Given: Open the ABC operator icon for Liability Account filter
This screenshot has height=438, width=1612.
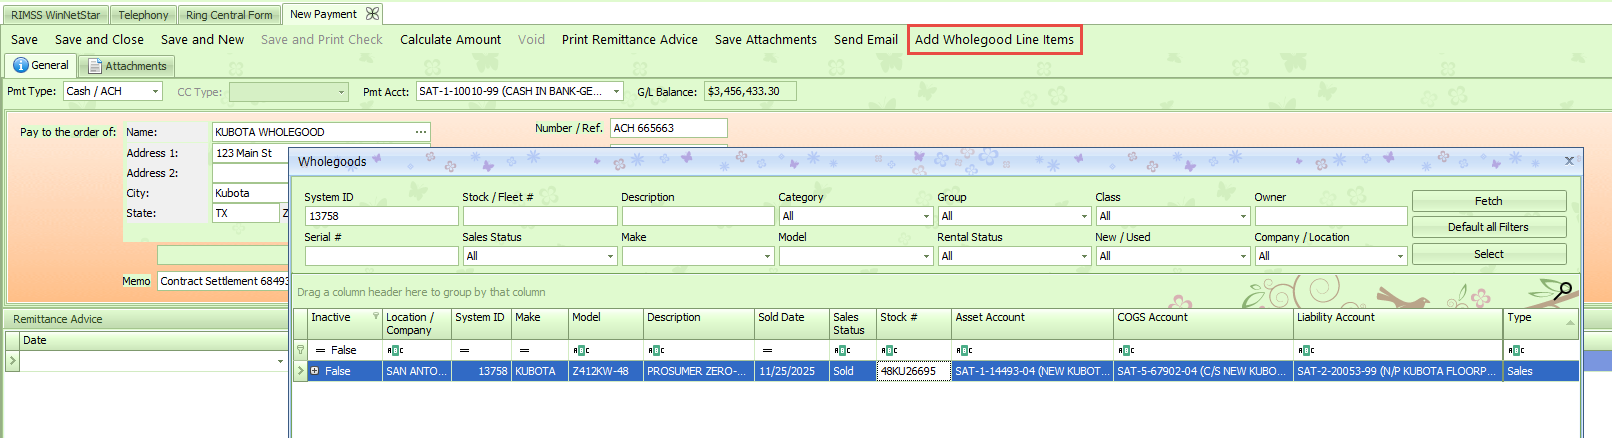Looking at the screenshot, I should point(1306,350).
